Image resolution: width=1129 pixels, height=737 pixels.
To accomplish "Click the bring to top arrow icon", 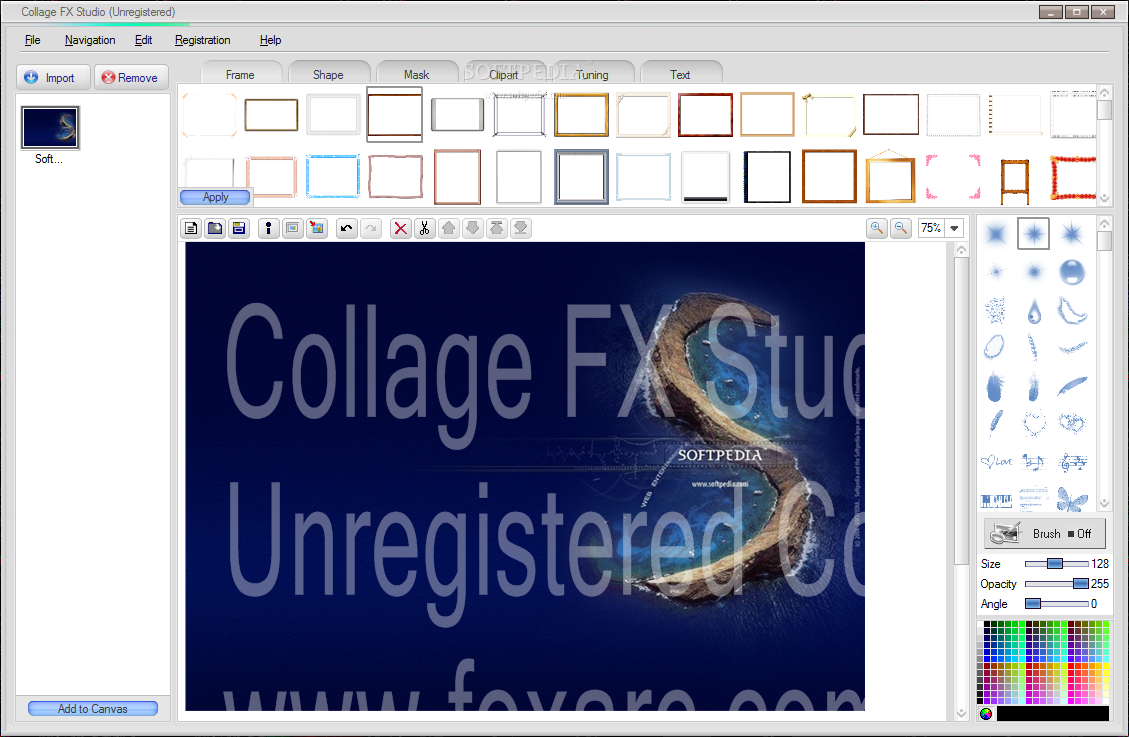I will pos(496,228).
